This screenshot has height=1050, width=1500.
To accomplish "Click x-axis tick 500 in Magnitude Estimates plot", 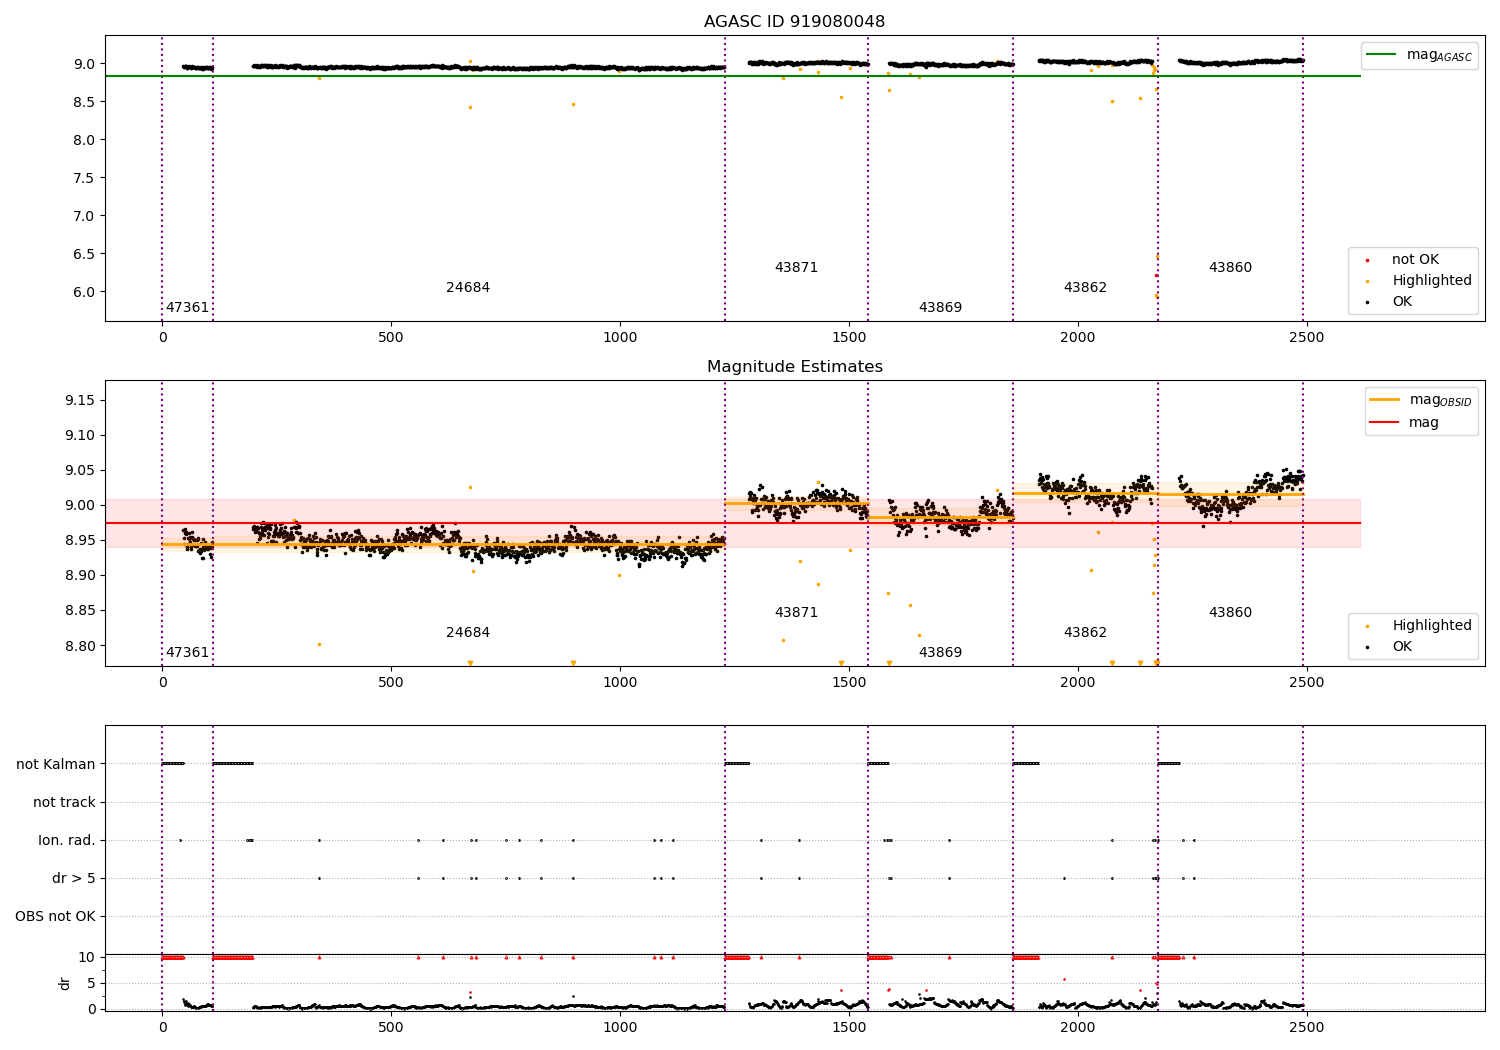I will tap(391, 683).
